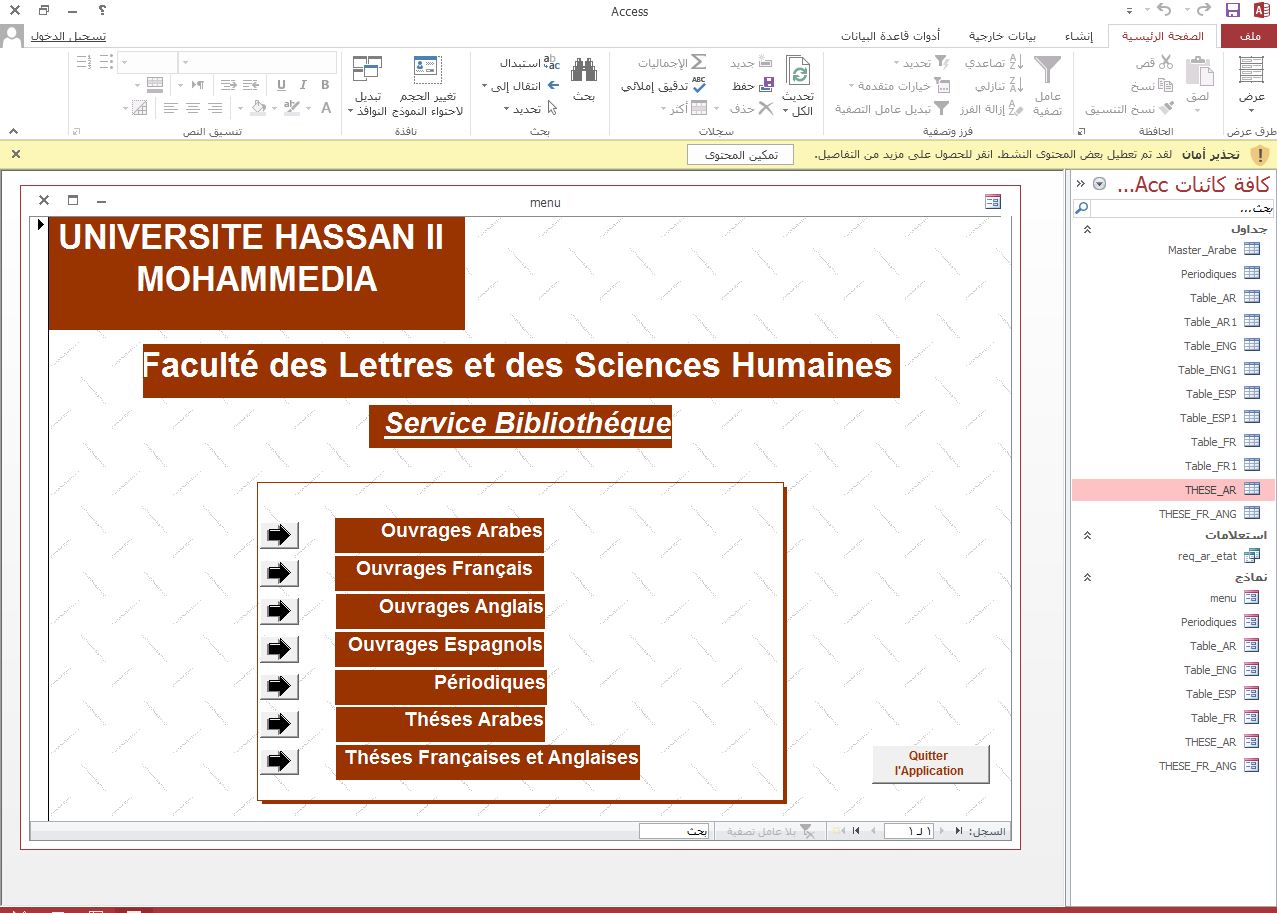Close the yellow security warning bar

[15, 154]
